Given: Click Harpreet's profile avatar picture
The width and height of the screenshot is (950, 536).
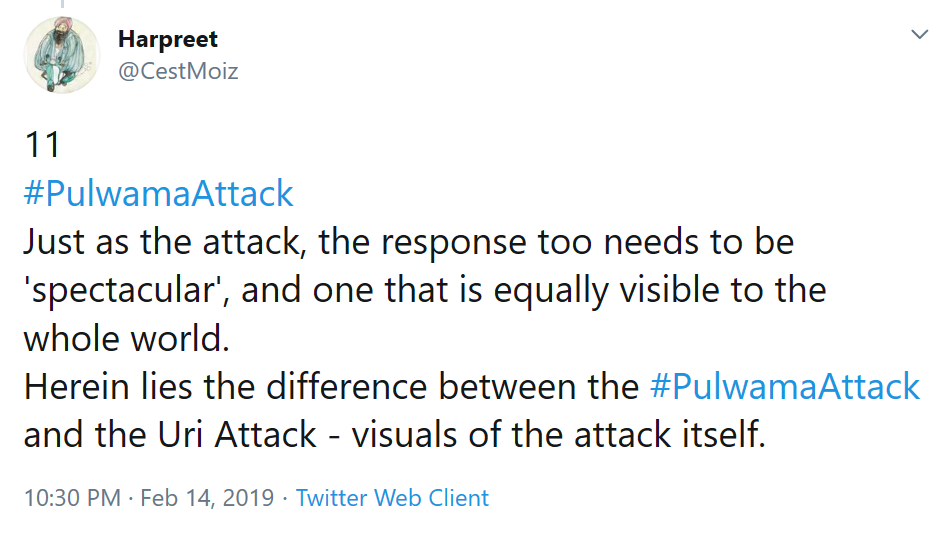Looking at the screenshot, I should coord(62,56).
